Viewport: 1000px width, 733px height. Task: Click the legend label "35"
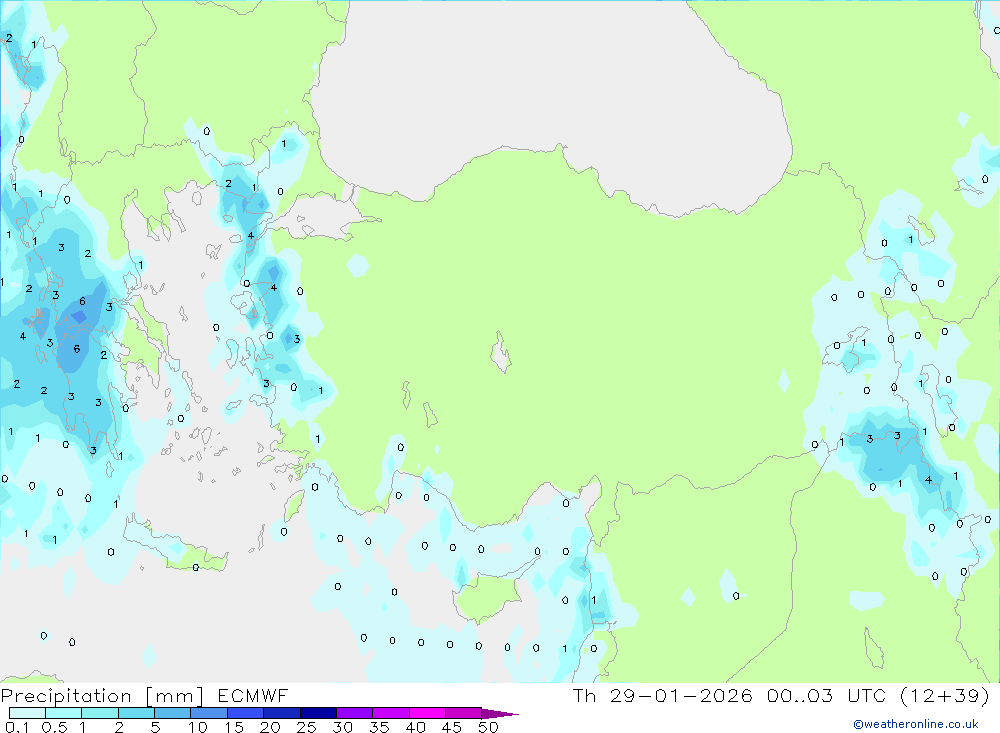pyautogui.click(x=379, y=727)
